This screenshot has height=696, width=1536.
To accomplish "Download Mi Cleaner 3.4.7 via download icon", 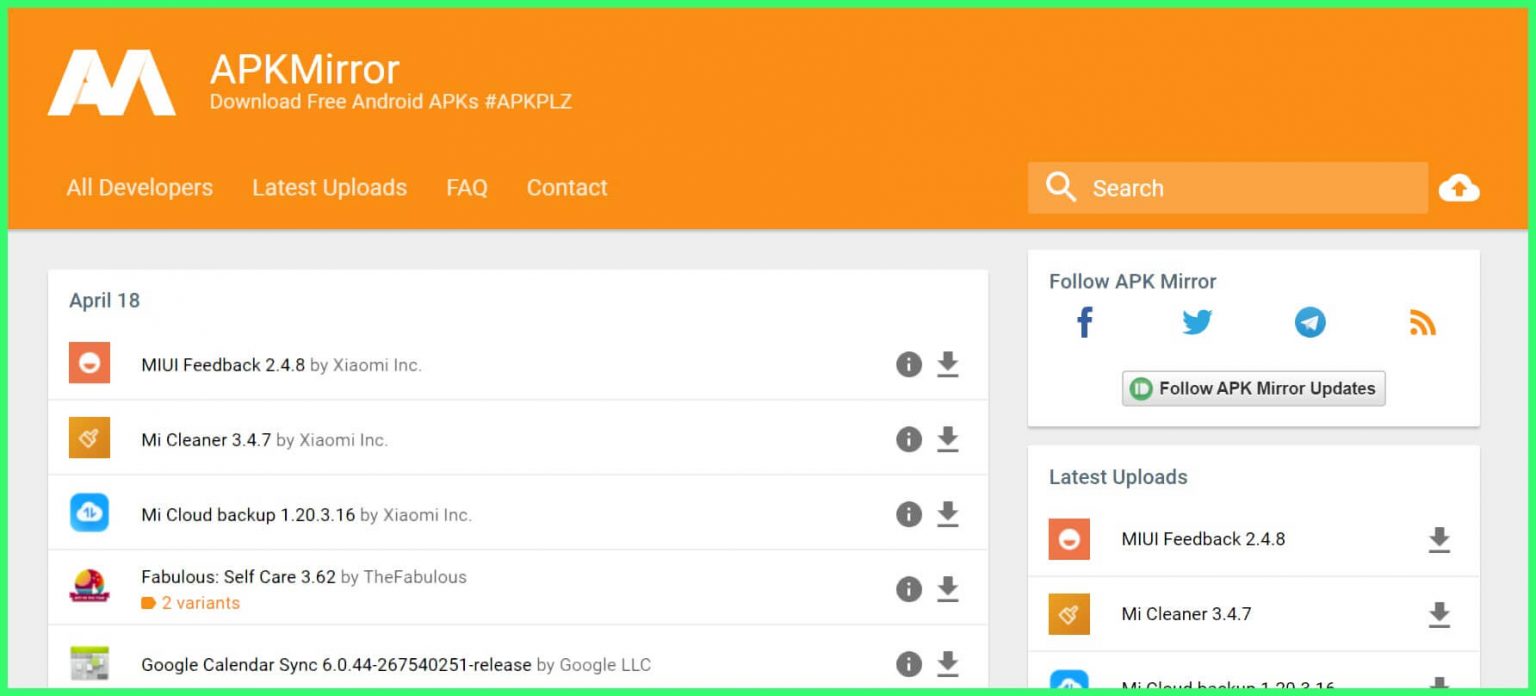I will [x=948, y=439].
